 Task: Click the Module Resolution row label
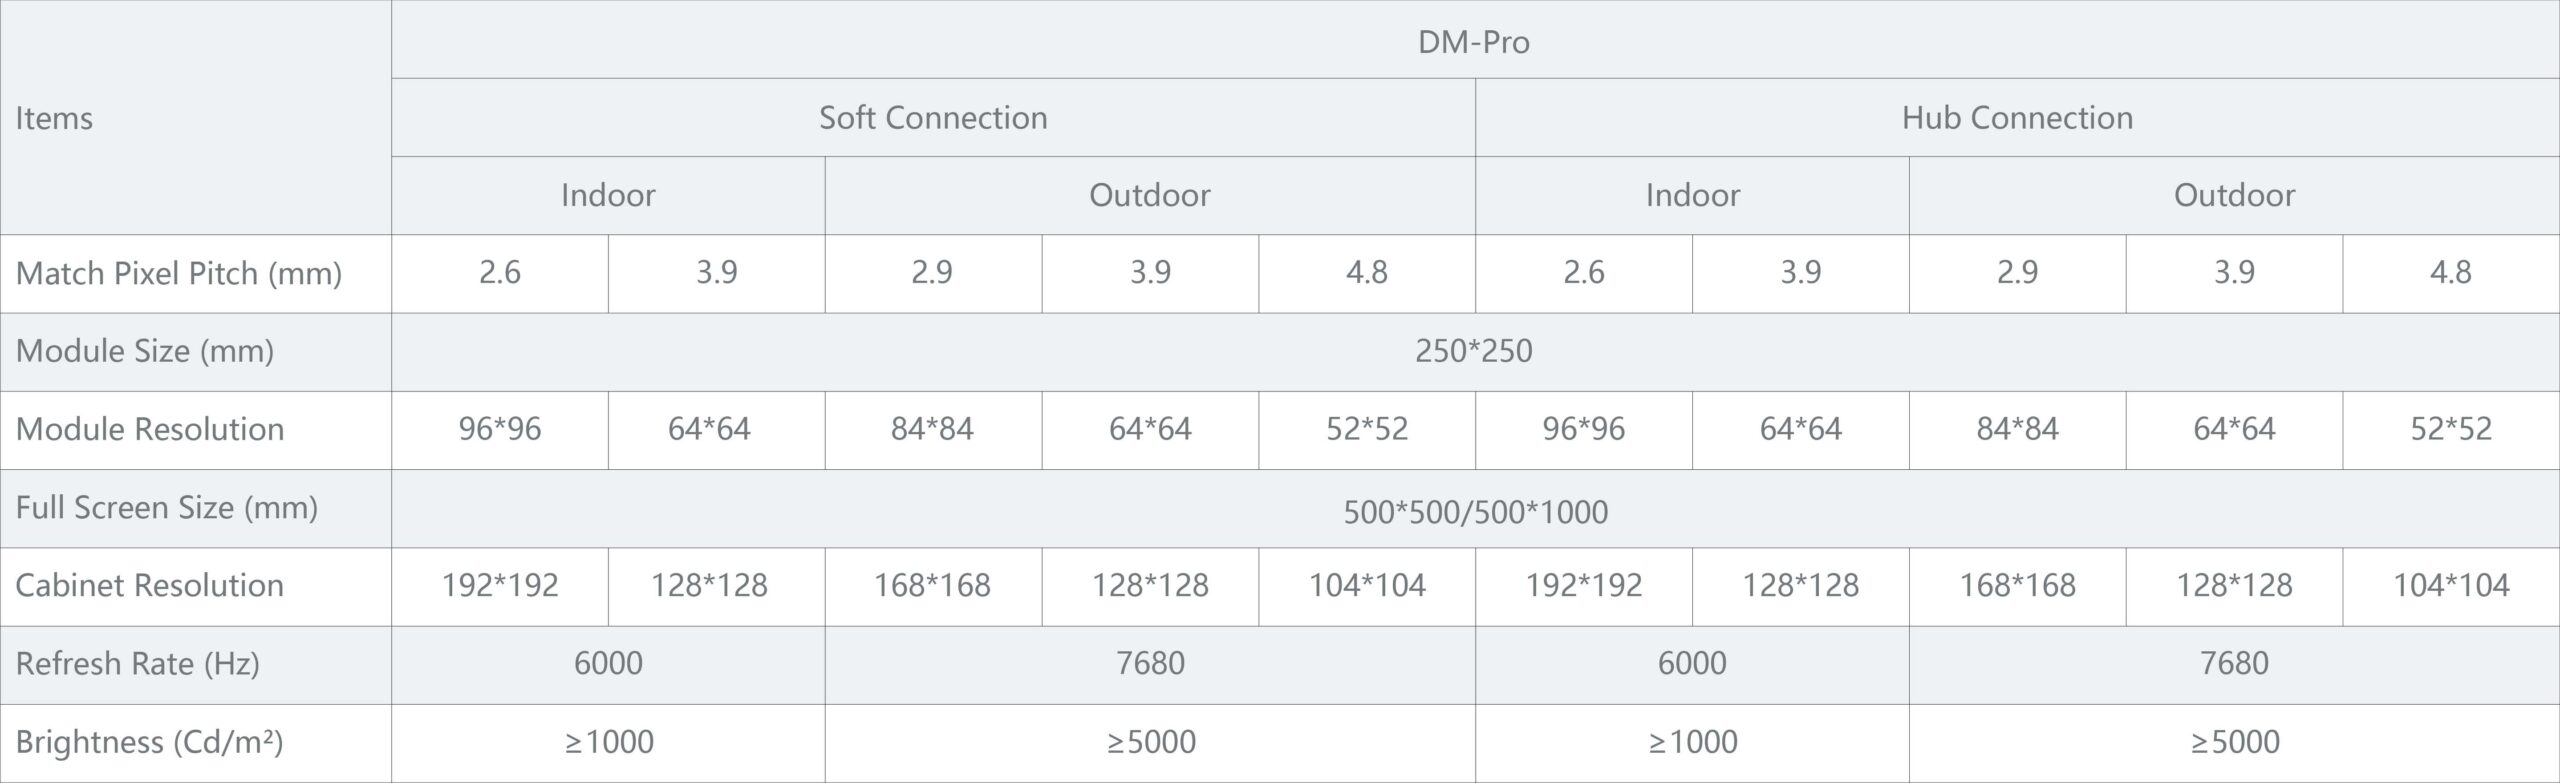[x=150, y=429]
